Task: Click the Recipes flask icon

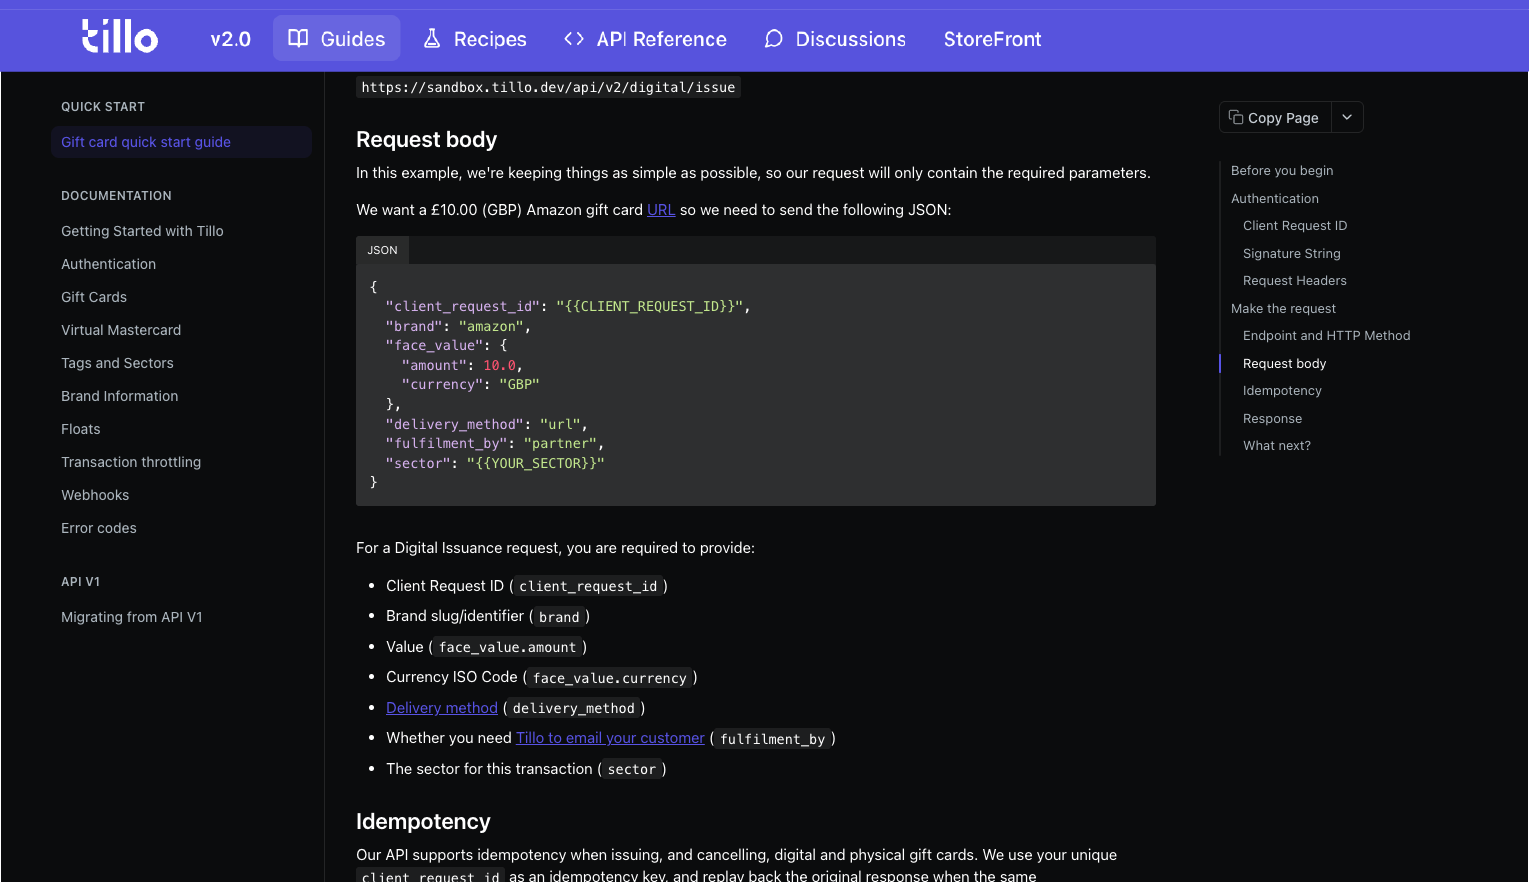Action: pyautogui.click(x=432, y=38)
